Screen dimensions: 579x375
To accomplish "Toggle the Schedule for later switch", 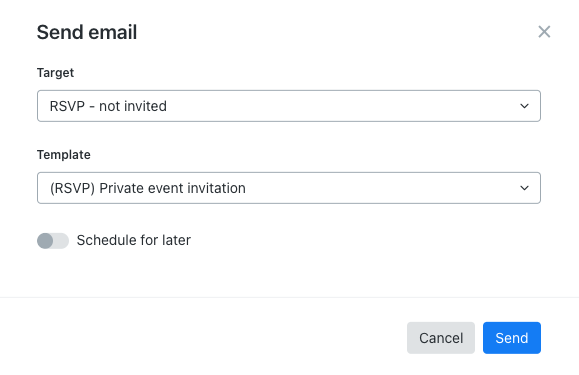I will (x=53, y=241).
